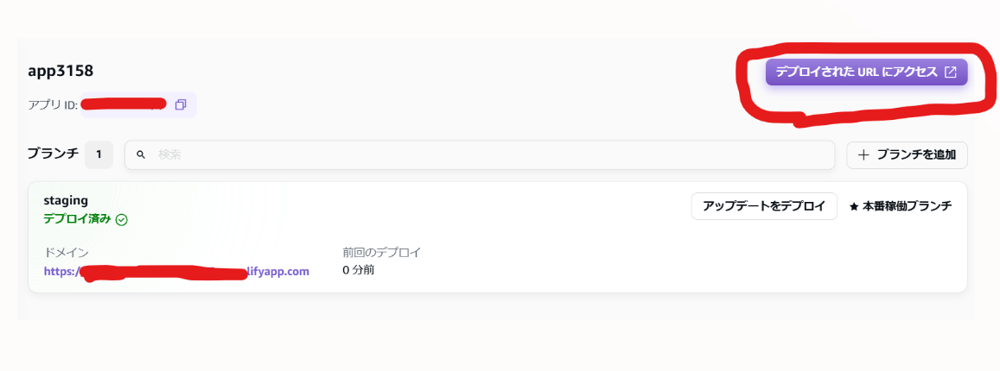This screenshot has width=1000, height=371.
Task: Click the 前回のデプロイ label
Action: pyautogui.click(x=381, y=252)
